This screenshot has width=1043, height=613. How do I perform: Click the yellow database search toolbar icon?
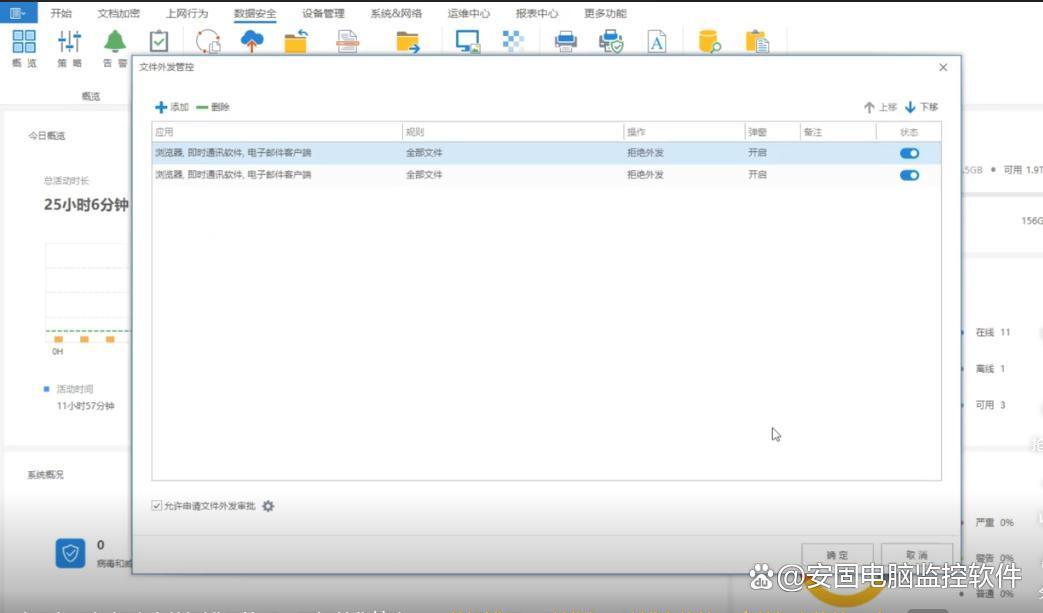tap(709, 42)
